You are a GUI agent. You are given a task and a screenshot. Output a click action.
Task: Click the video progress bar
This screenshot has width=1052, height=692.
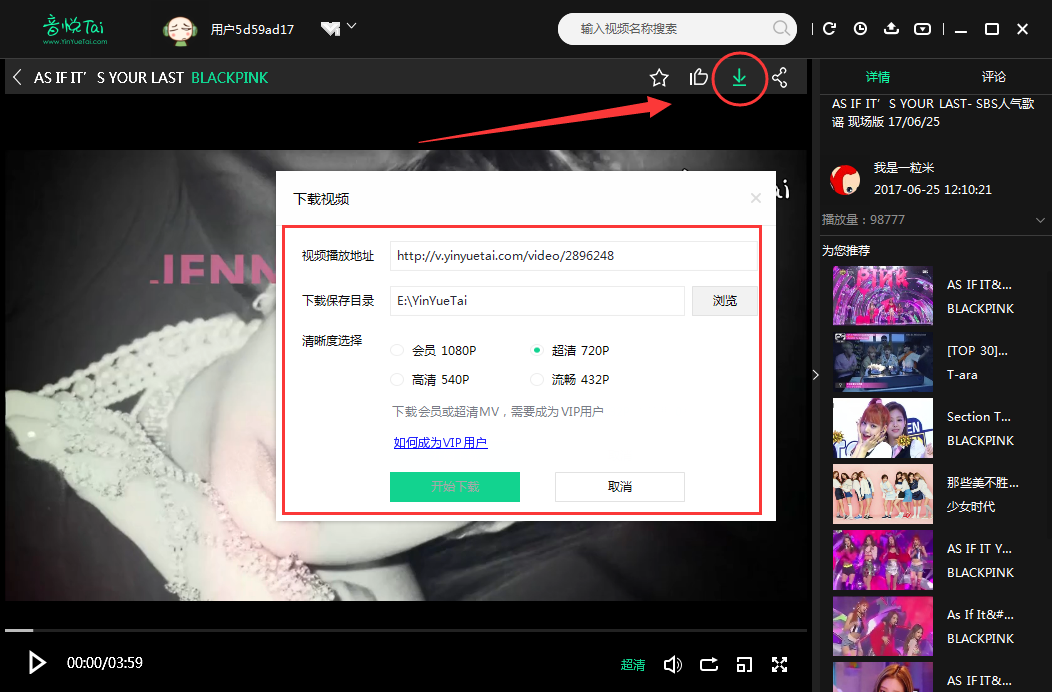(400, 628)
